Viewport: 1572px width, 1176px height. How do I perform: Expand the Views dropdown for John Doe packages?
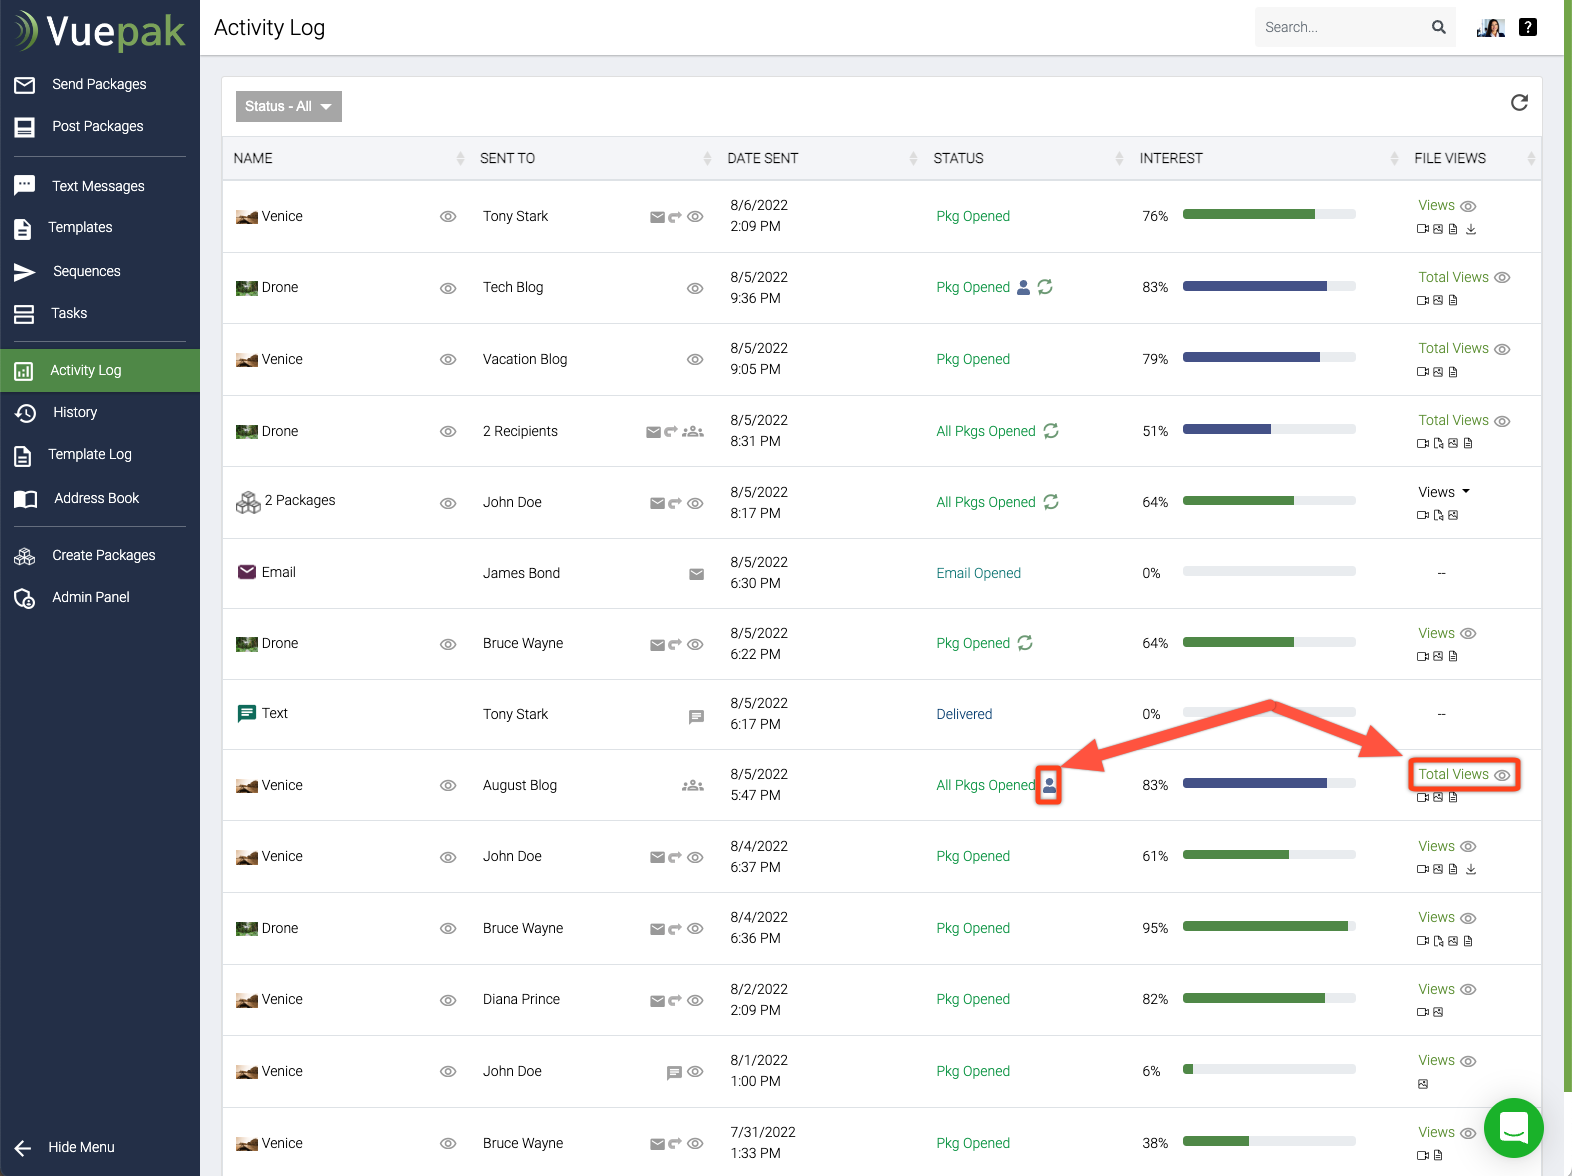tap(1444, 492)
